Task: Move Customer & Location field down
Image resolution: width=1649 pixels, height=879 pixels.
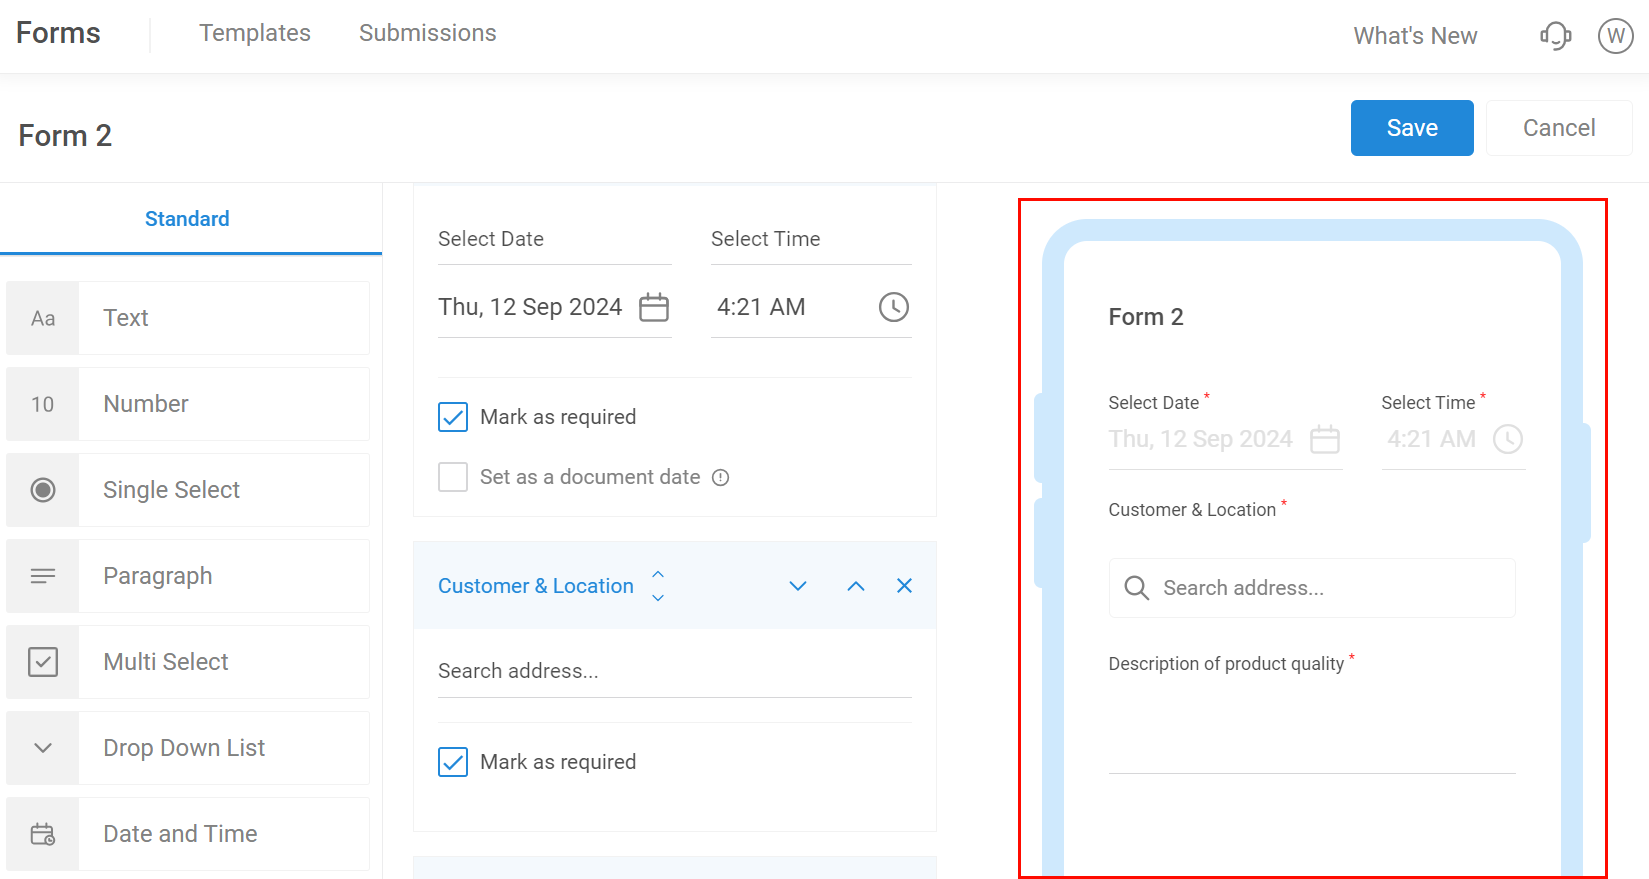Action: 798,586
